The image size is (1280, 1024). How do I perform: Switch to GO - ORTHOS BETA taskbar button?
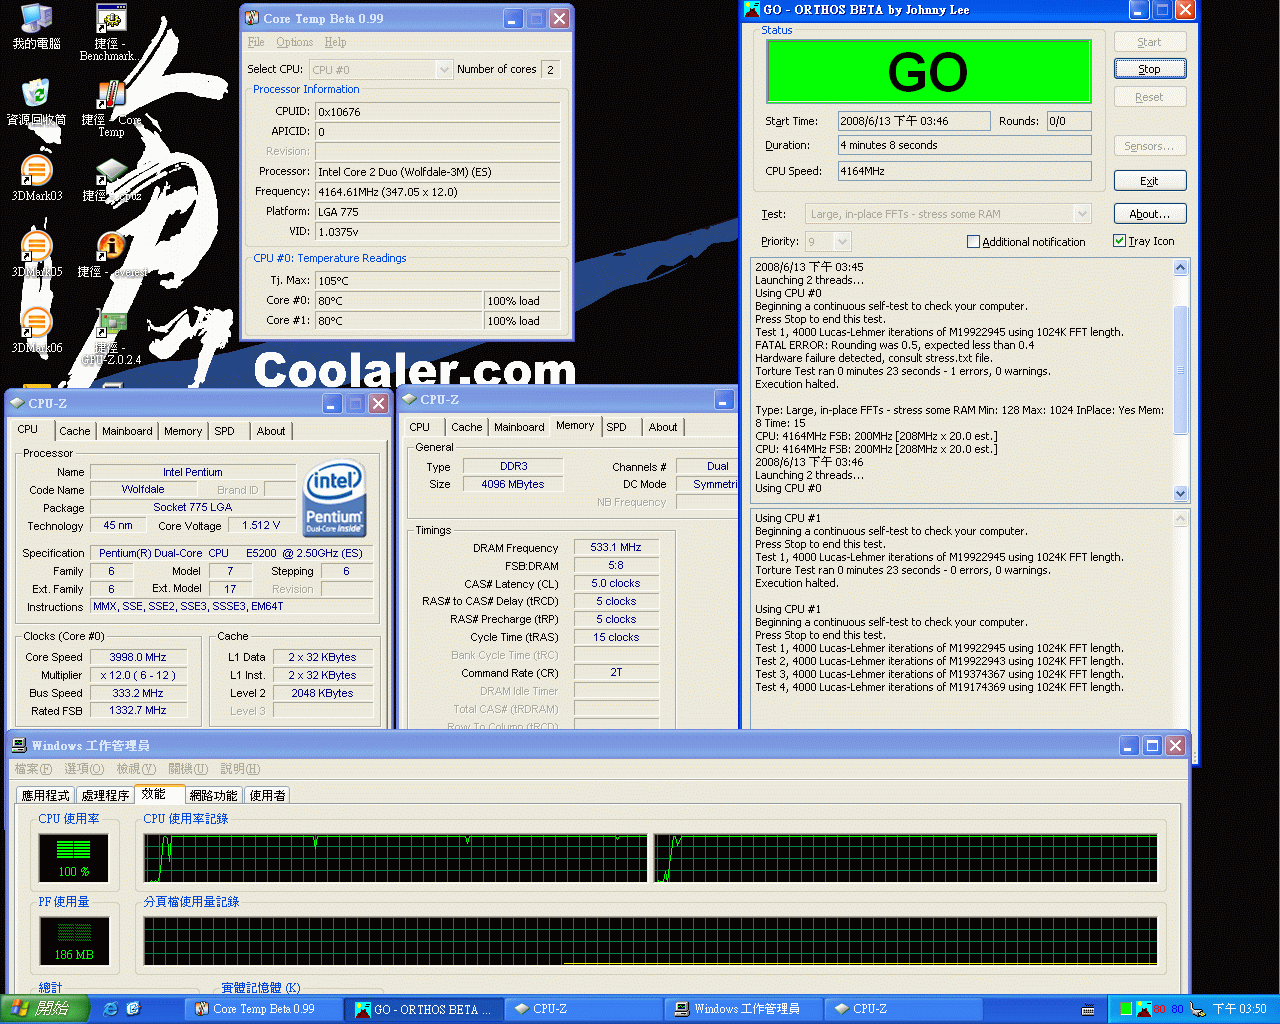tap(424, 1009)
